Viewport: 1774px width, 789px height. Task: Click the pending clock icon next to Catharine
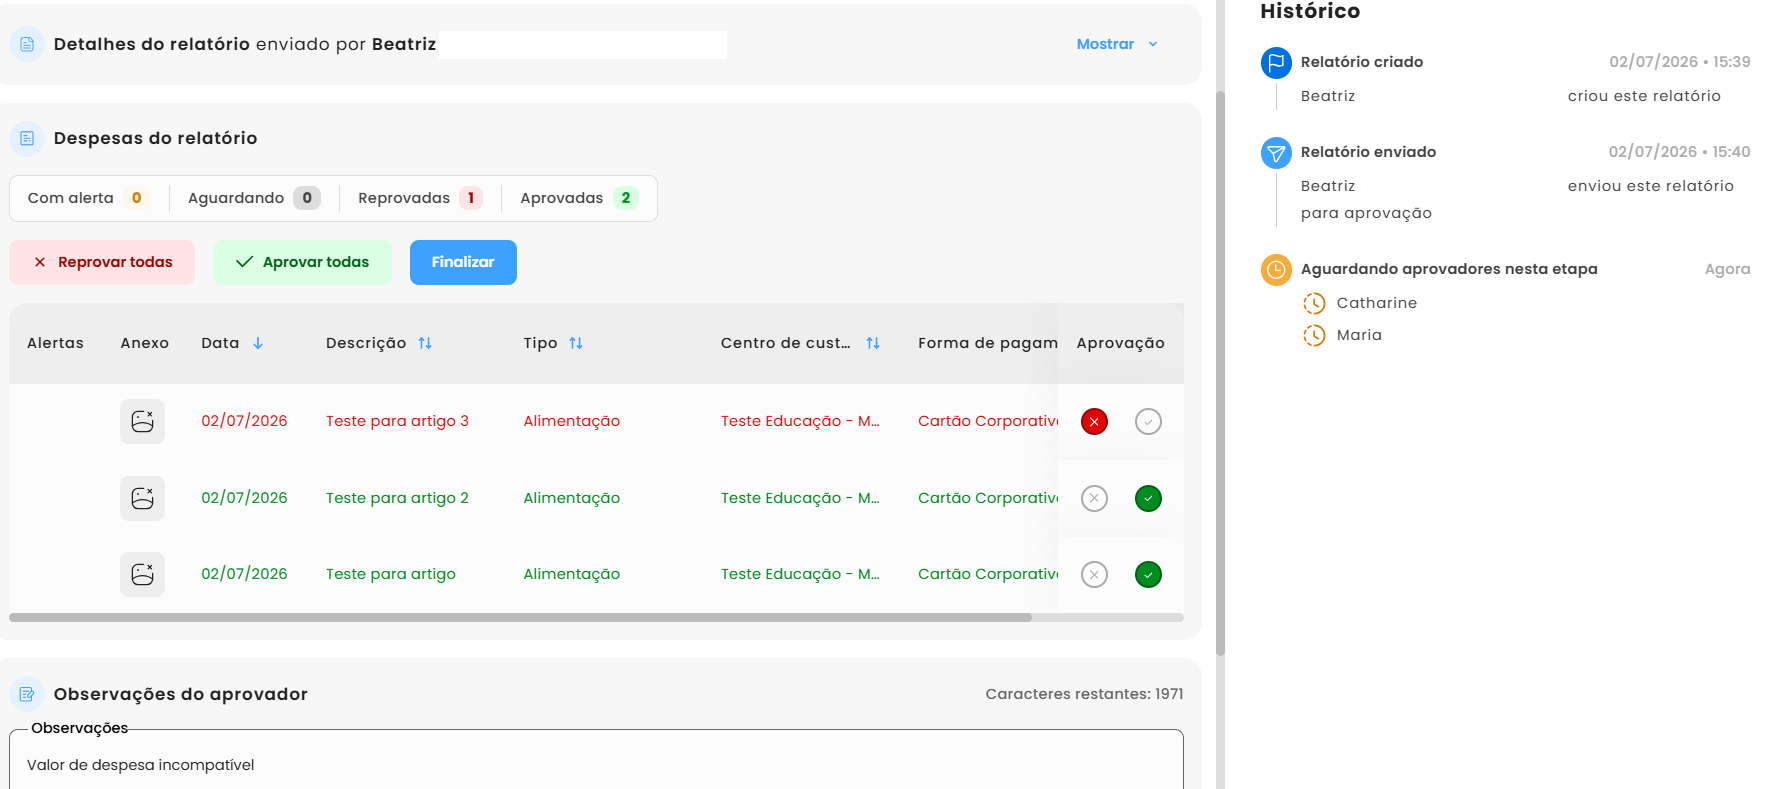coord(1314,303)
